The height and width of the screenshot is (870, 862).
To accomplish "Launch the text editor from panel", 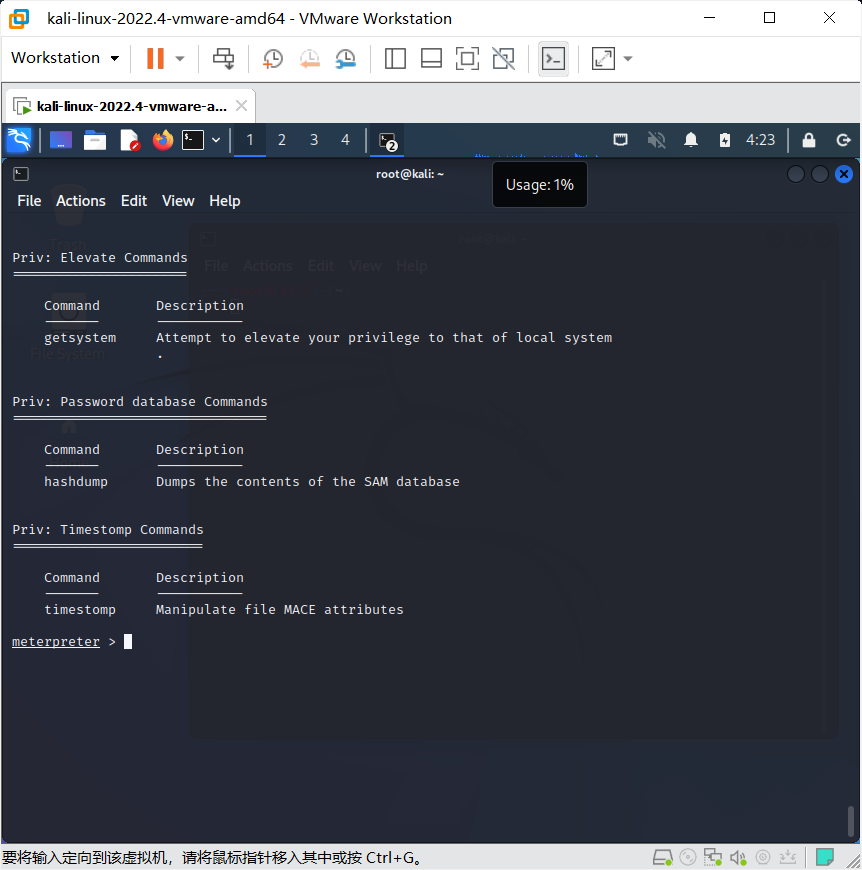I will [129, 140].
